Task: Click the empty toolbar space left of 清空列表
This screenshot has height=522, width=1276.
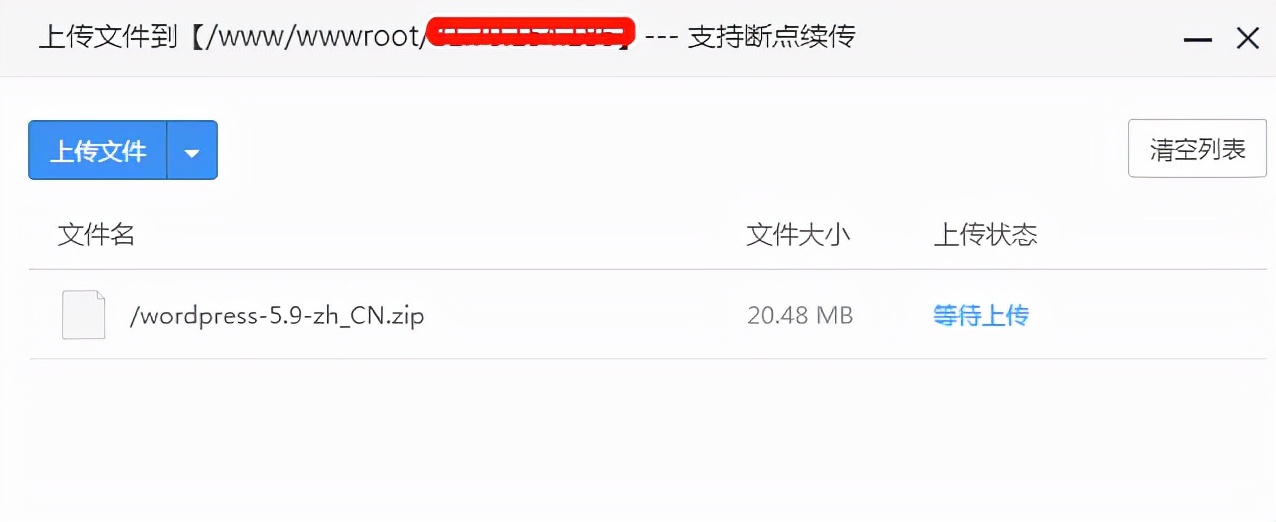Action: pos(672,150)
